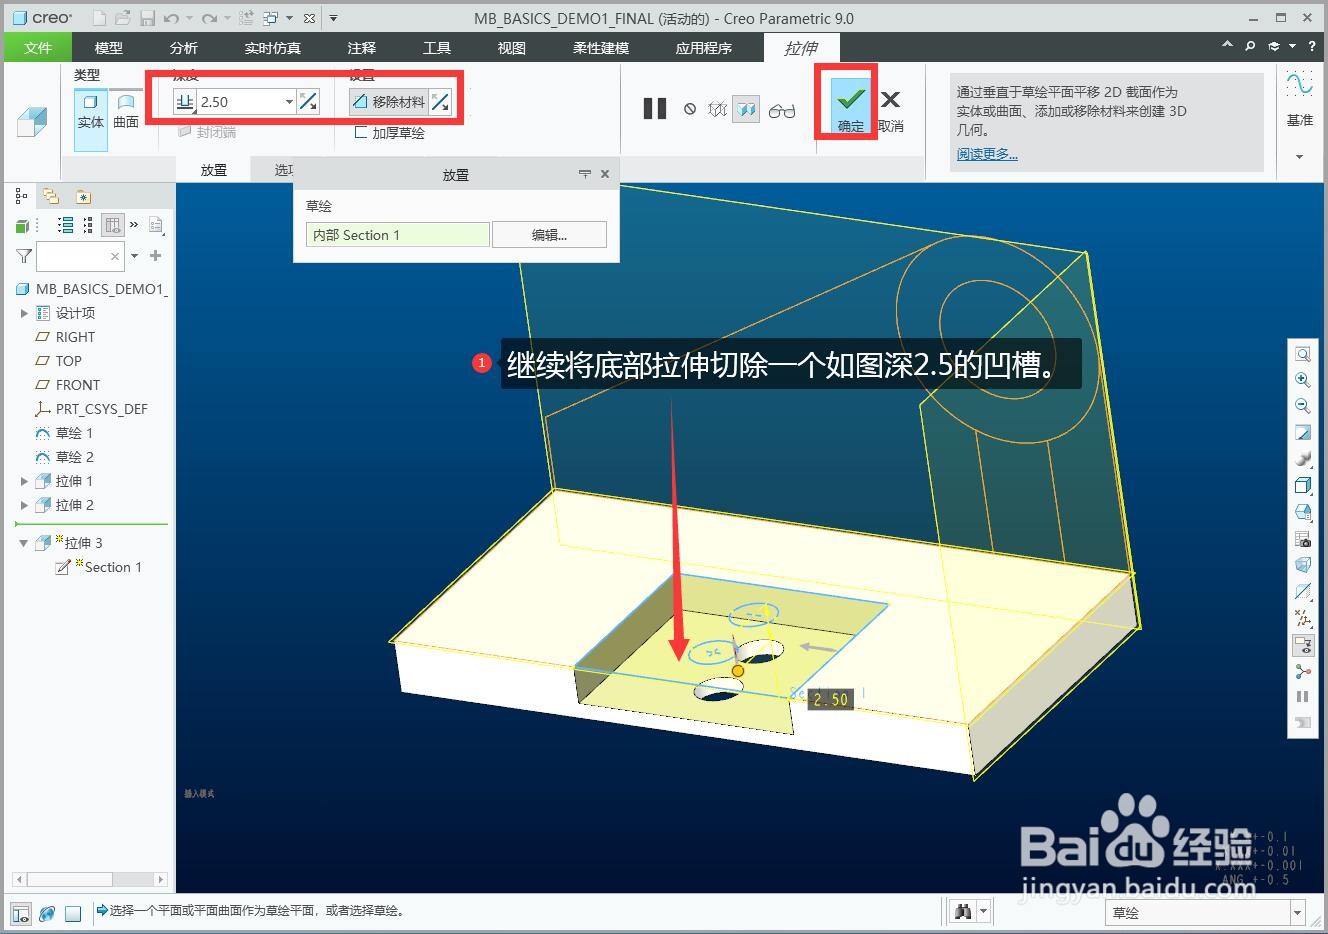The height and width of the screenshot is (934, 1328).
Task: Flip the remove material side icon
Action: pyautogui.click(x=440, y=101)
